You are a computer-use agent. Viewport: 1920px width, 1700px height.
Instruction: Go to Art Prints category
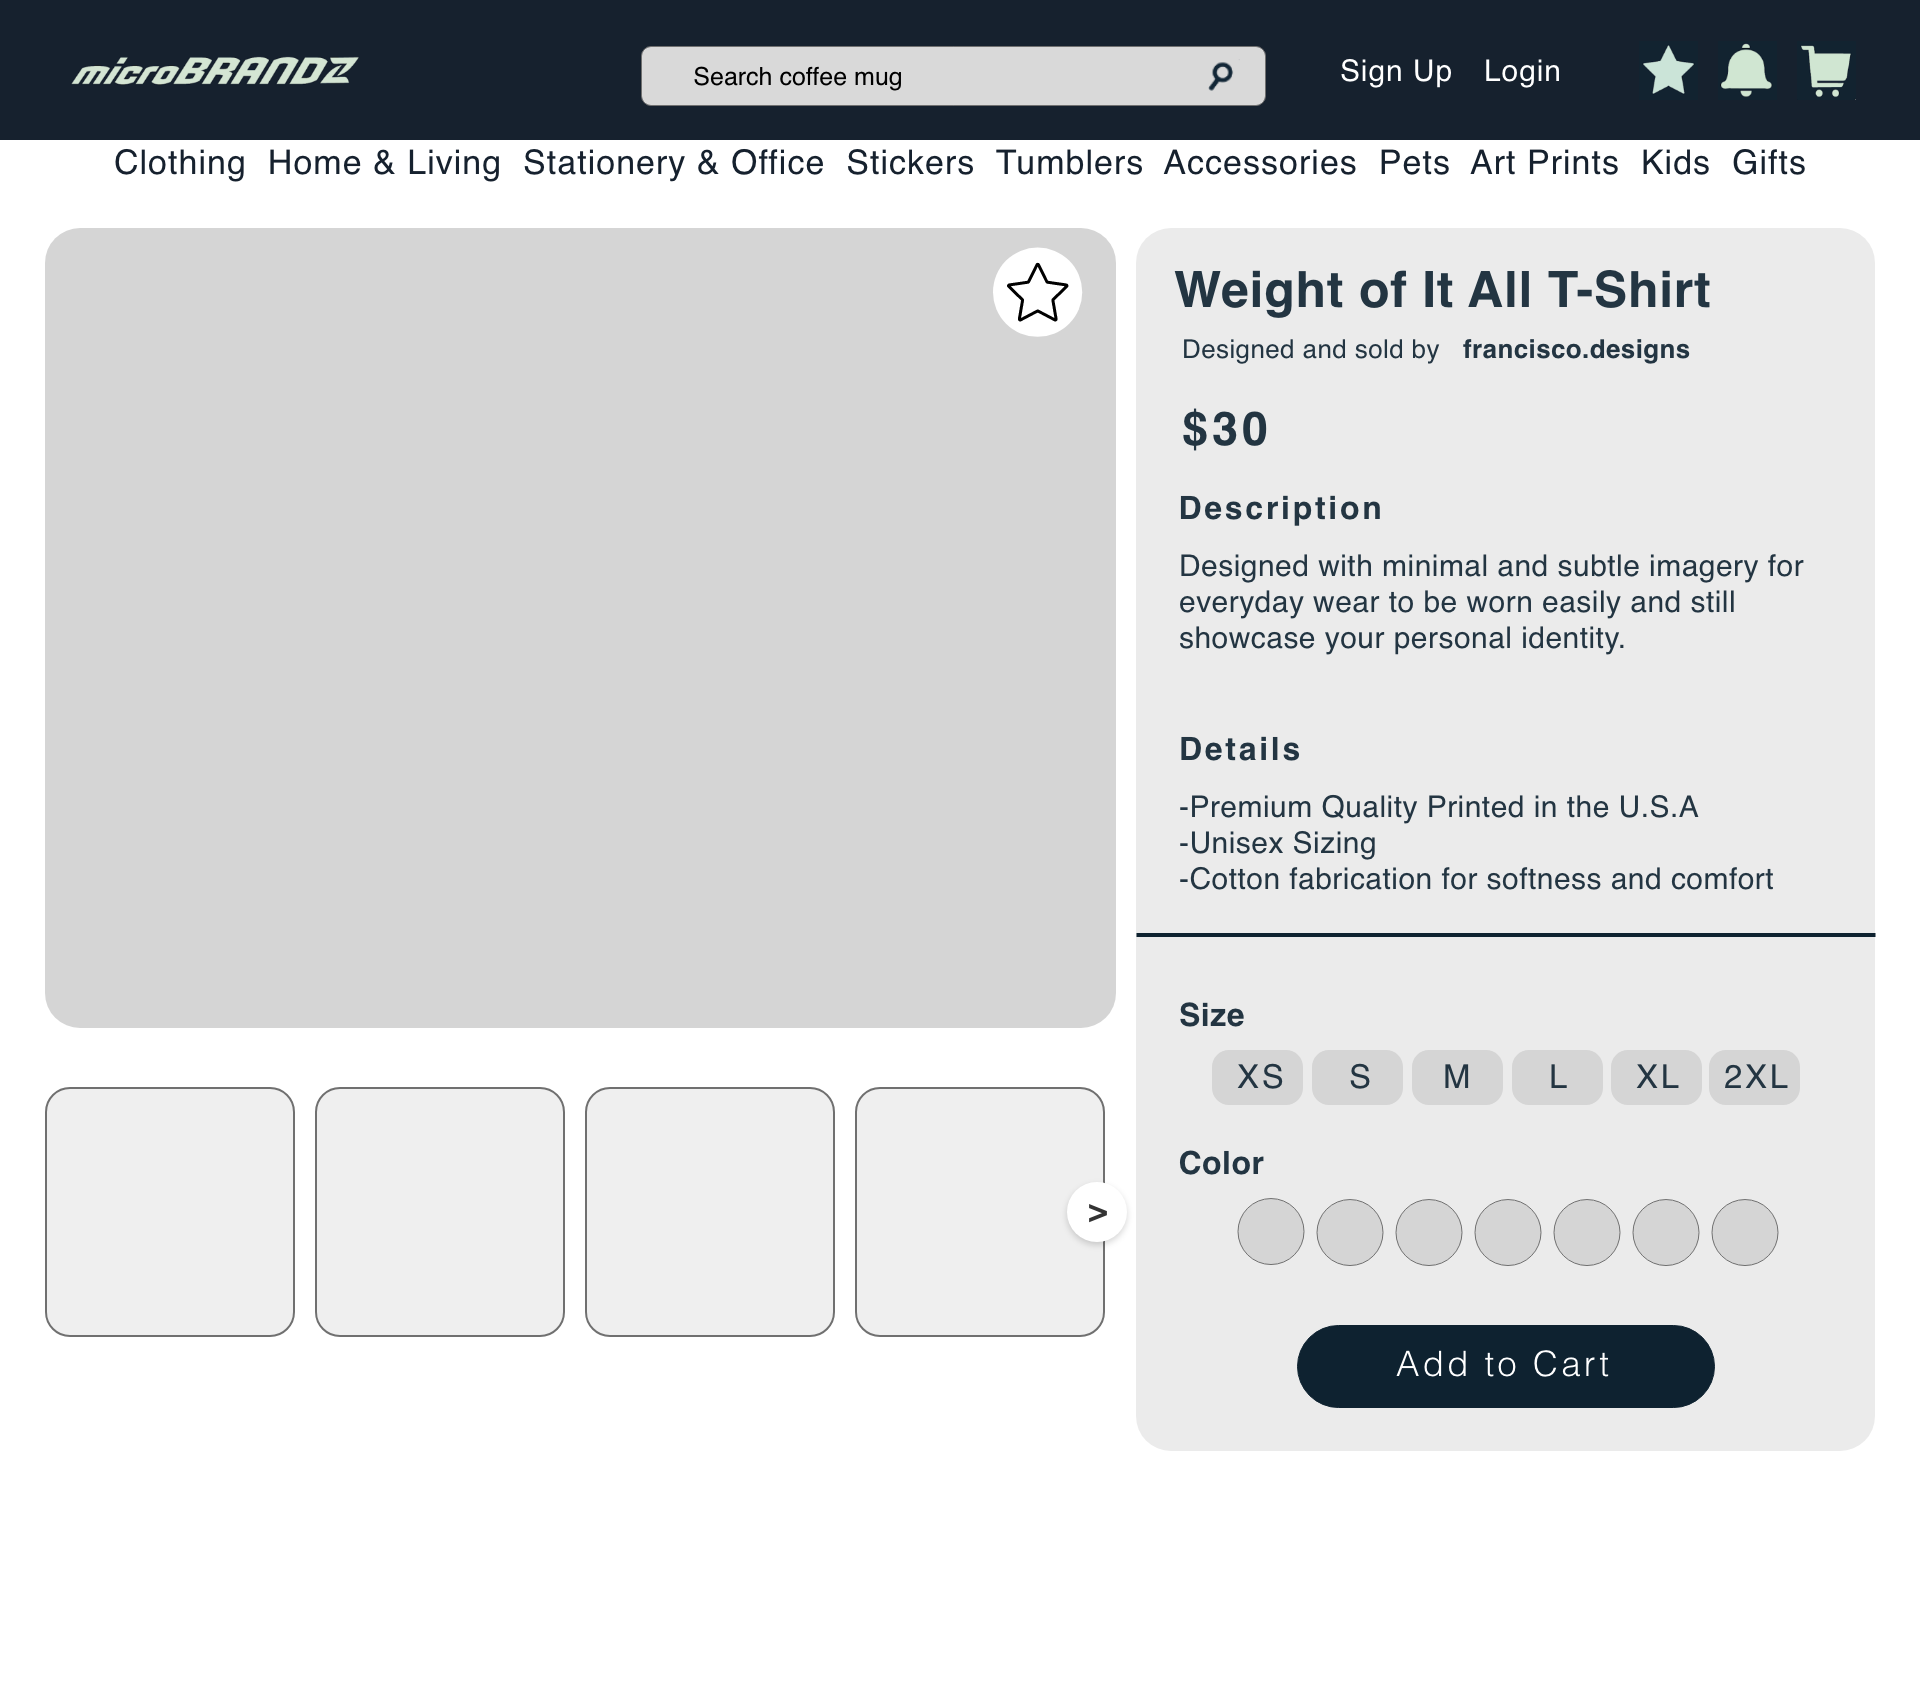pos(1544,163)
